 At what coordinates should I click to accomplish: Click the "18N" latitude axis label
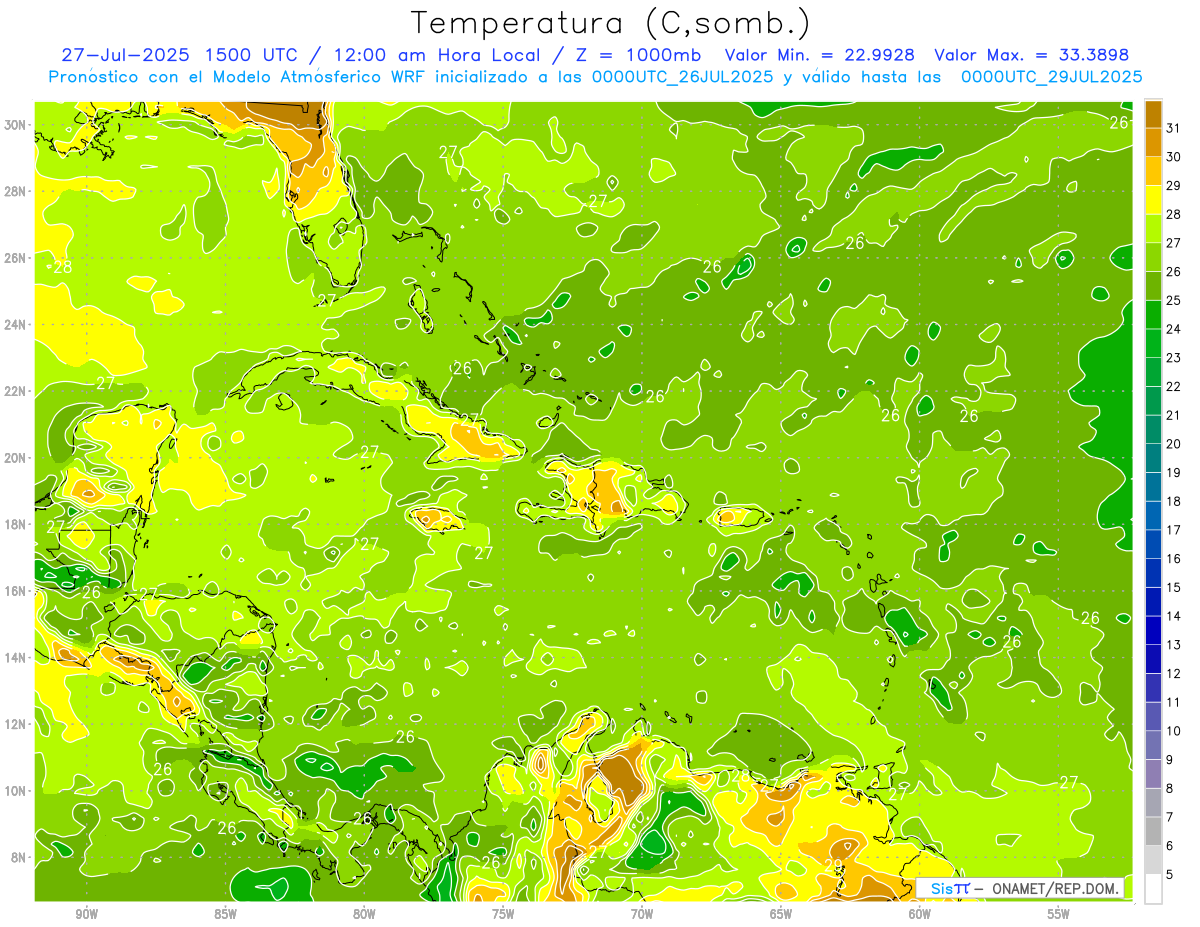pos(15,525)
